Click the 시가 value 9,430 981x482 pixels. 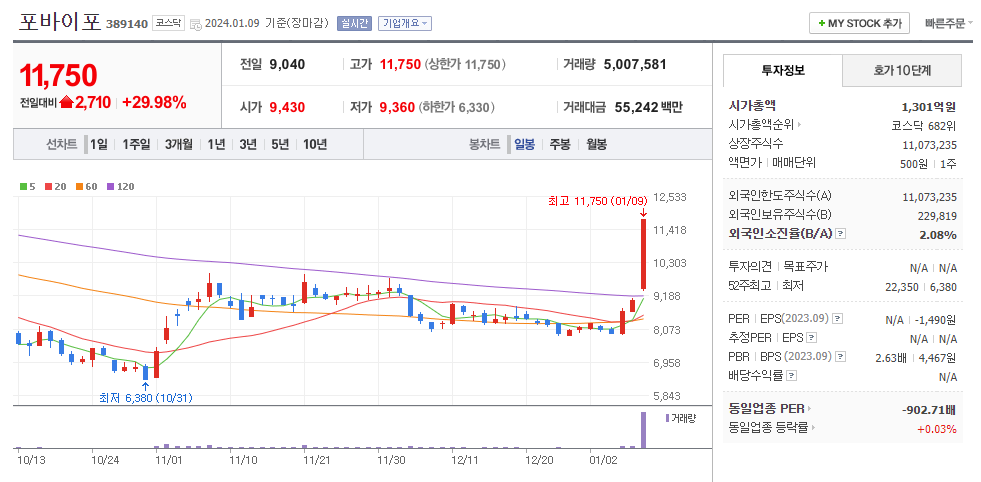287,107
